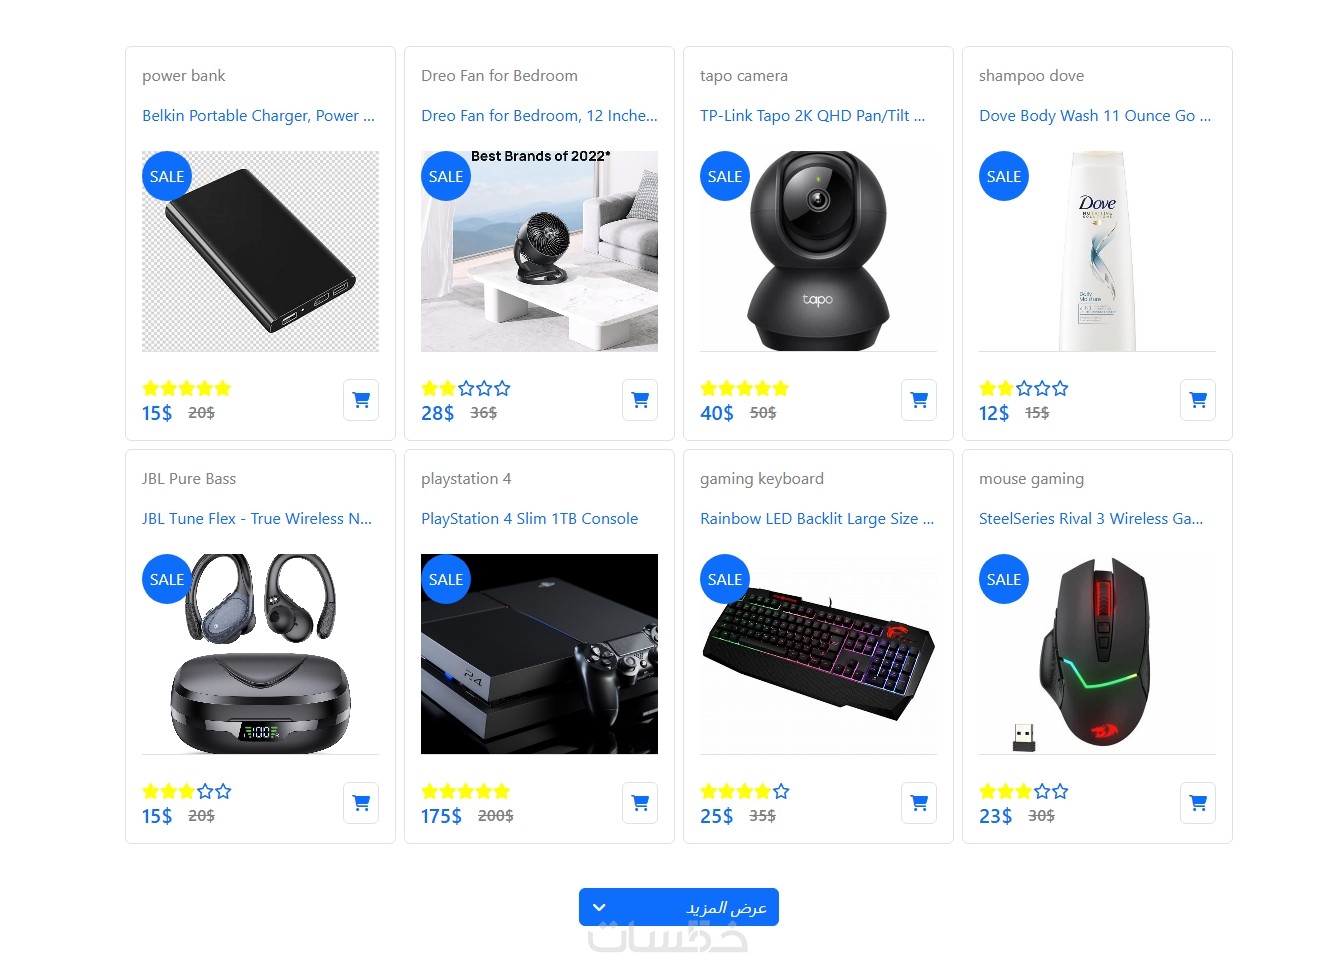Click the SALE badge on Tapo camera
1336x972 pixels.
pos(725,176)
